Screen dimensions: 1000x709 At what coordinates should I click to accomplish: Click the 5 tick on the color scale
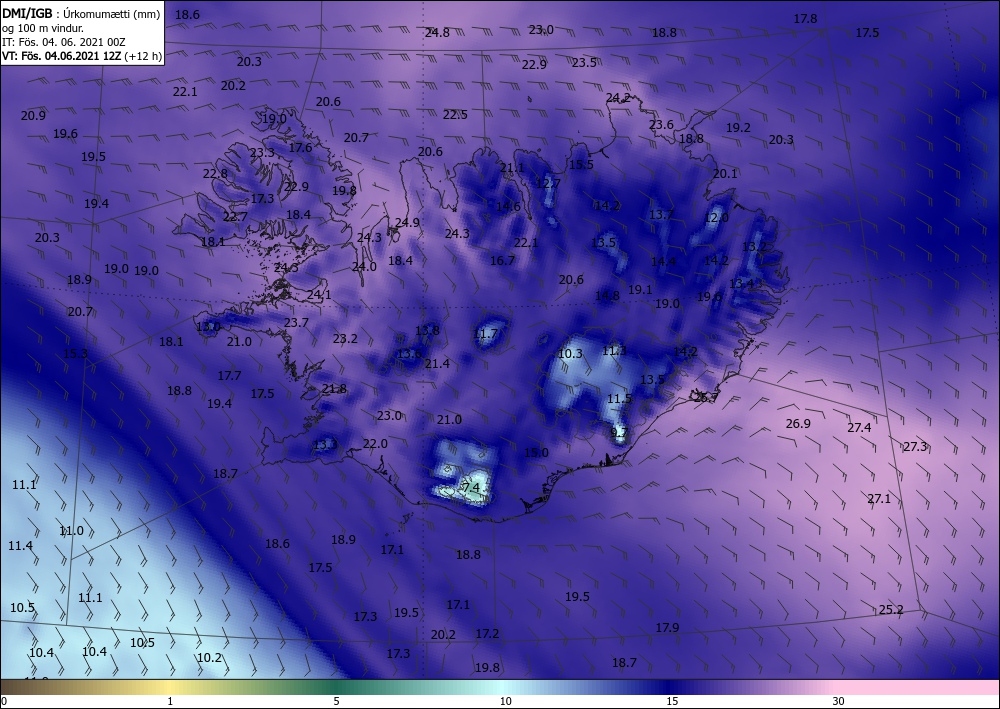(x=336, y=701)
